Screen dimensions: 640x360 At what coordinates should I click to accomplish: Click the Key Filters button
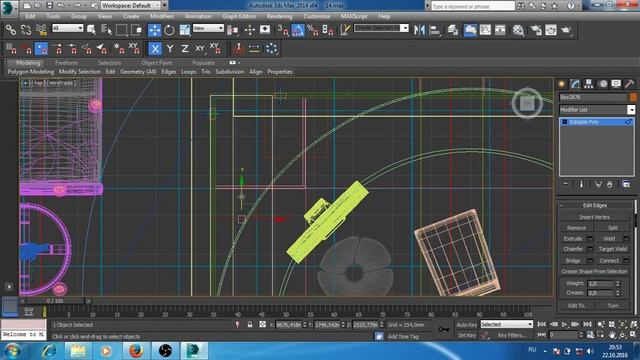(x=512, y=335)
